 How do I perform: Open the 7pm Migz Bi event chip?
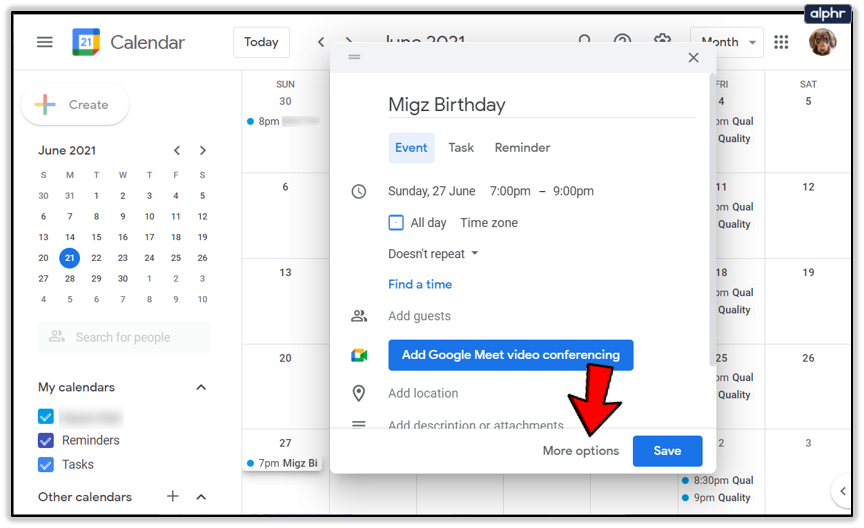(x=282, y=463)
